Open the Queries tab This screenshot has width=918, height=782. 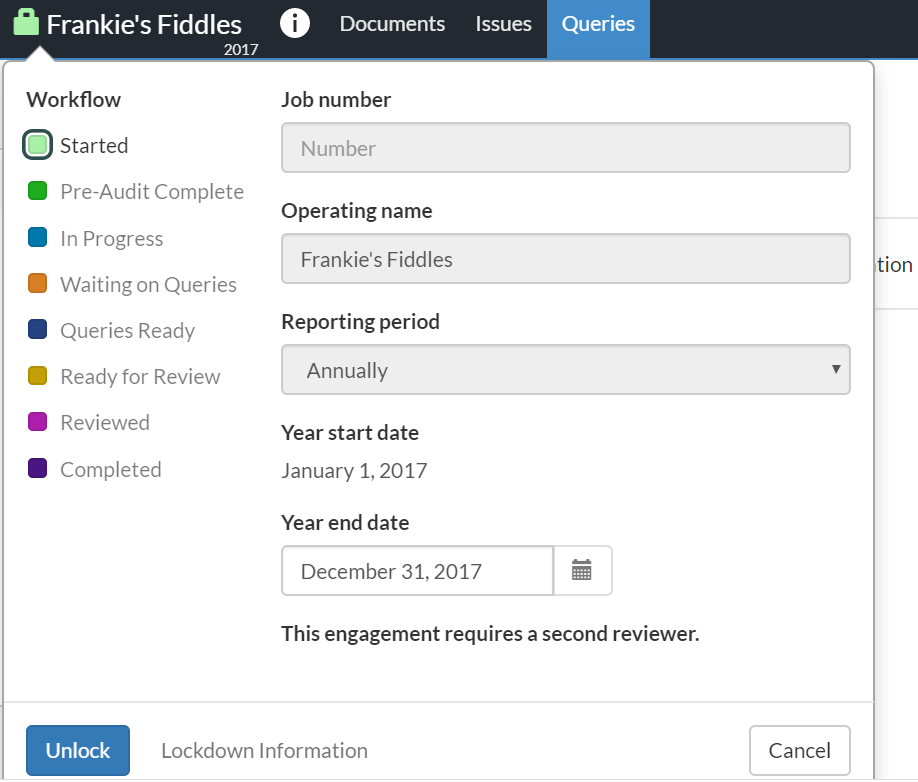tap(598, 24)
